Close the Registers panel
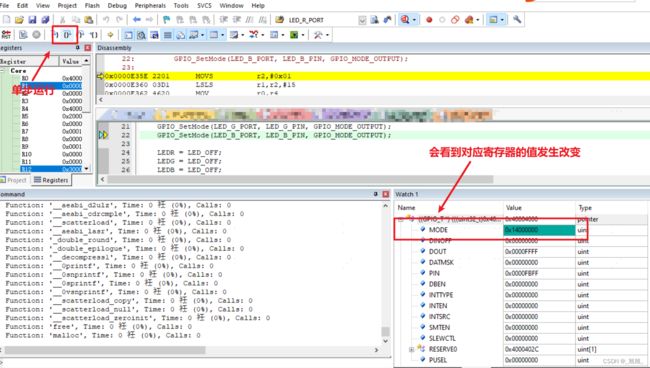Viewport: 650px width, 368px height. [x=87, y=48]
